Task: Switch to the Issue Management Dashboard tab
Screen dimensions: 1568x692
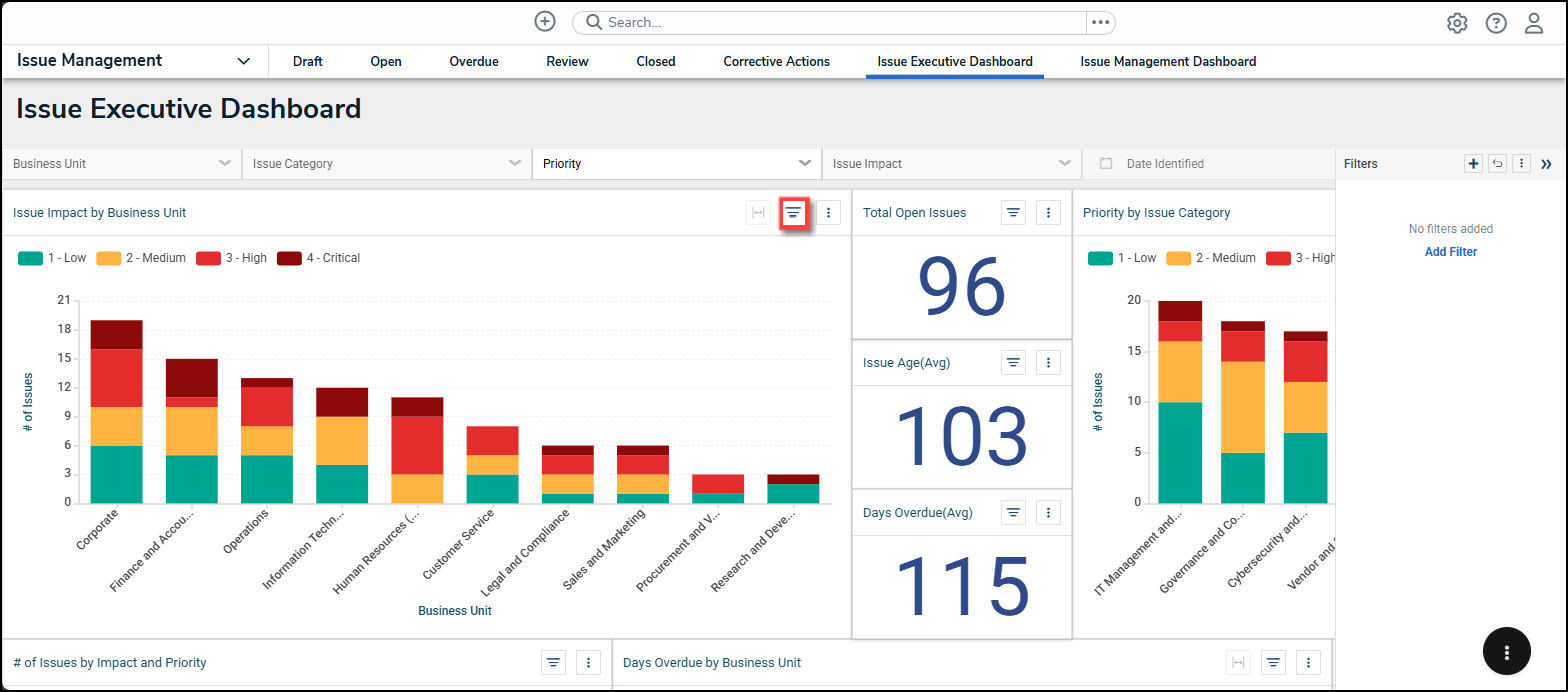Action: (x=1168, y=61)
